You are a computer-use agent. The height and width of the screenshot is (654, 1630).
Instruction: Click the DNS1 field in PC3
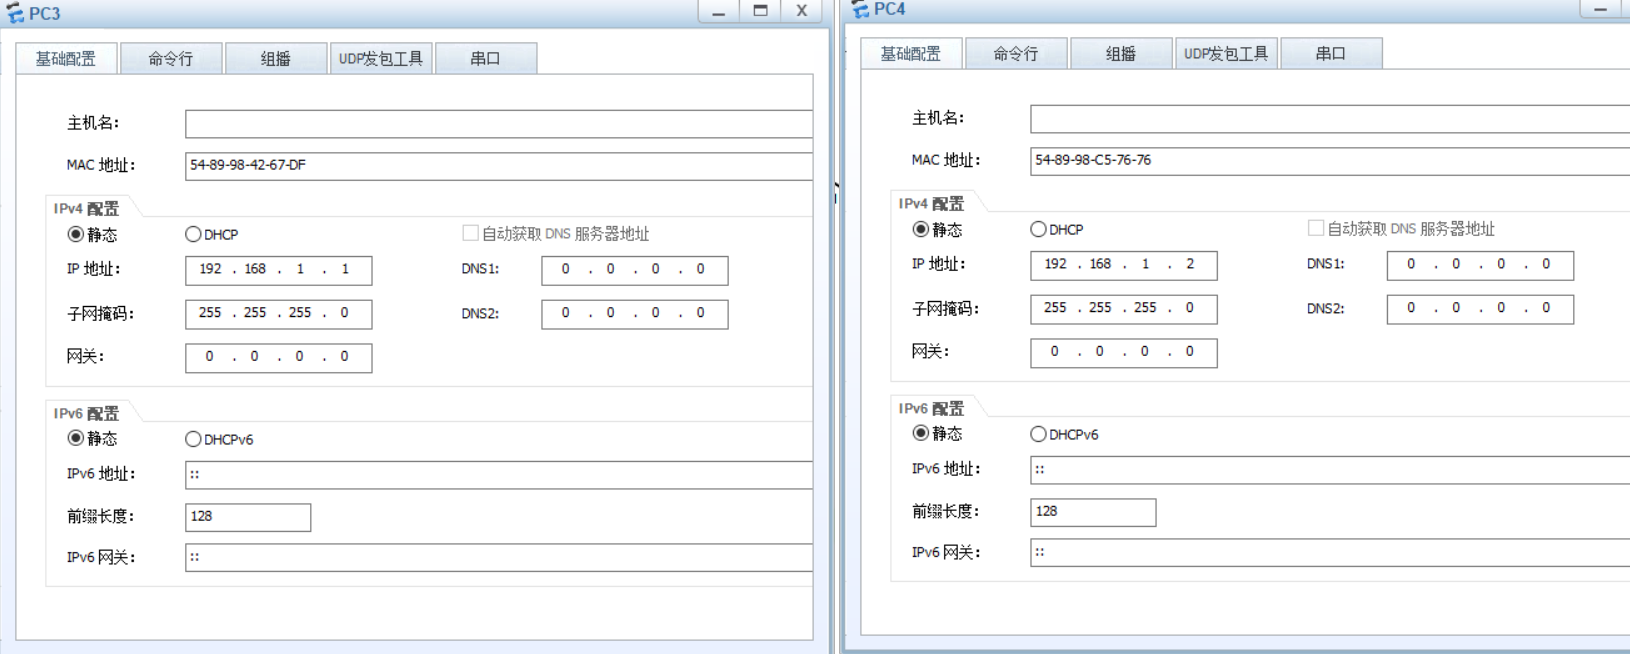coord(635,270)
